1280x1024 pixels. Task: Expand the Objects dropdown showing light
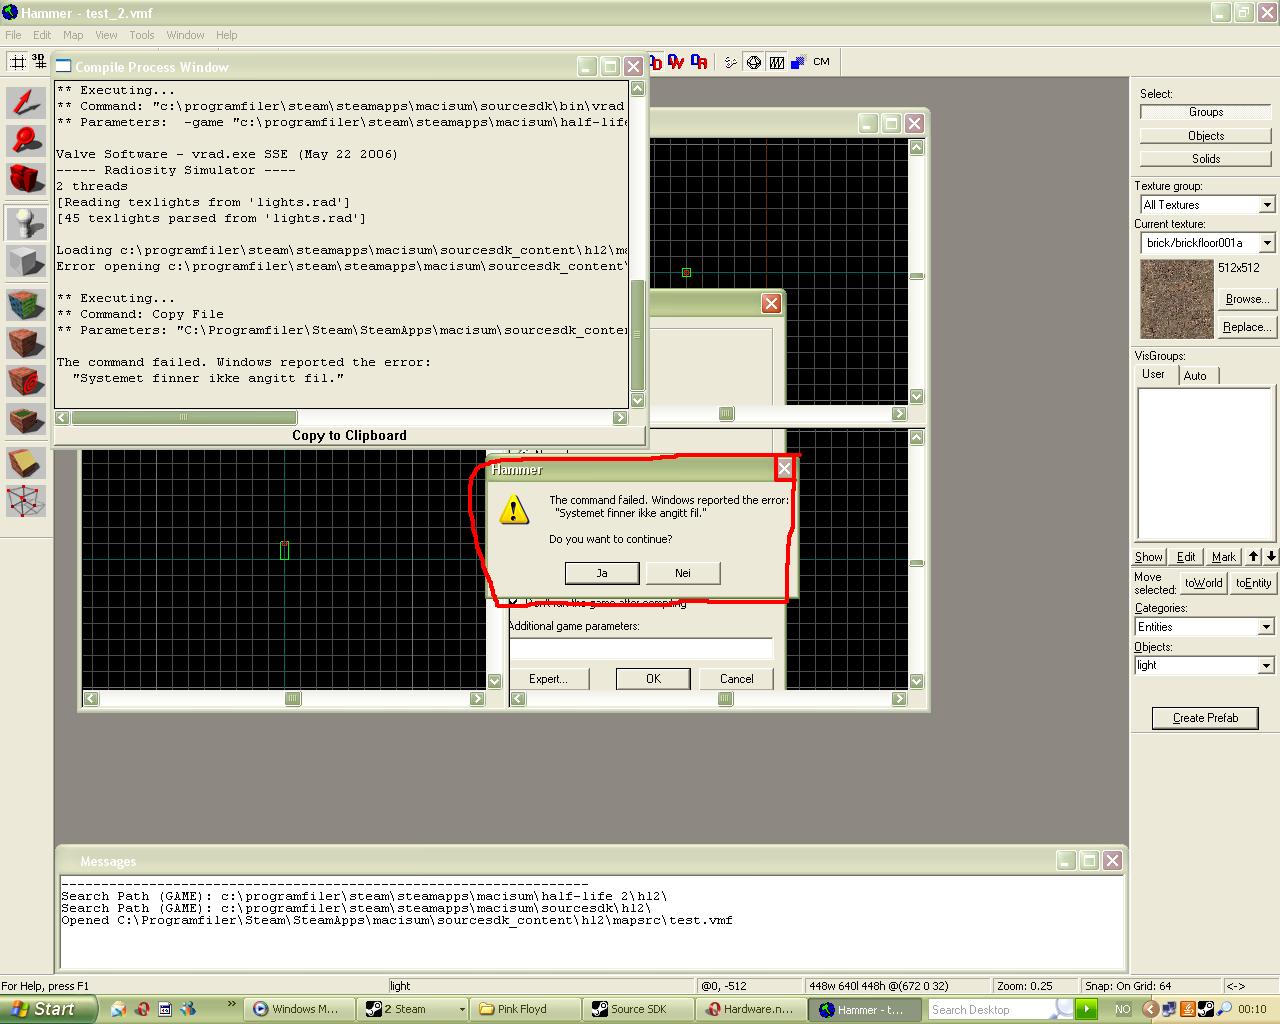point(1266,666)
